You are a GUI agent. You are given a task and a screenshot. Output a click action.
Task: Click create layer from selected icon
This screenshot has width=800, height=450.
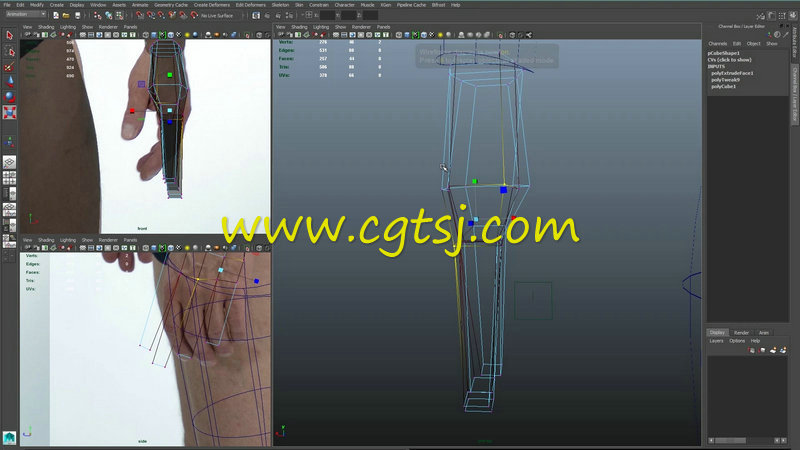click(x=783, y=350)
